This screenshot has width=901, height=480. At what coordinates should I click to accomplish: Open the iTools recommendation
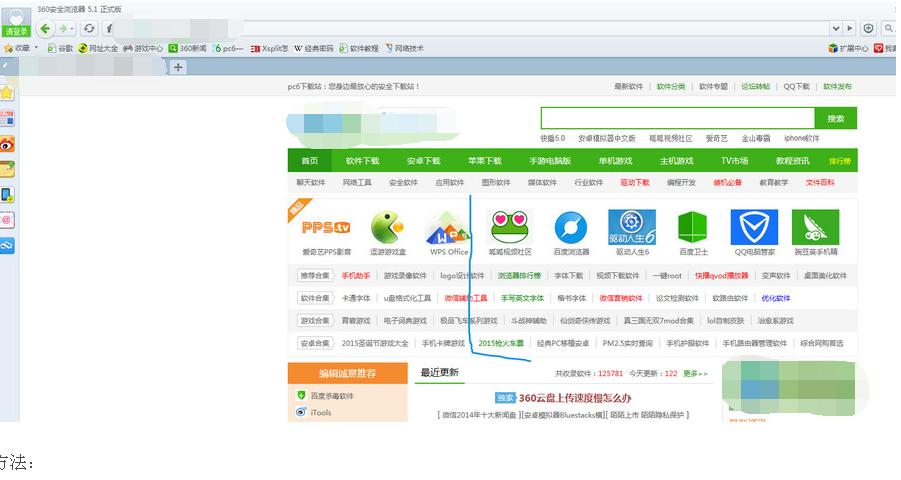(321, 413)
